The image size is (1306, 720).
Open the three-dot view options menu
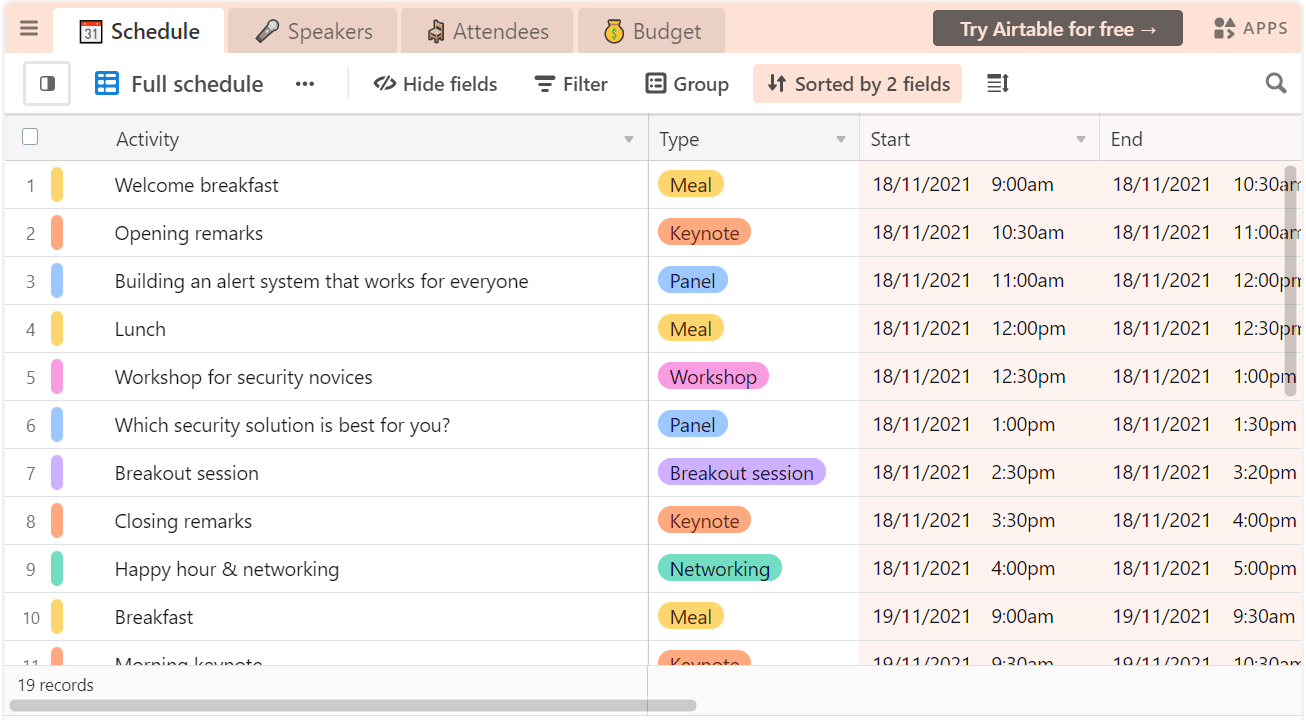(x=305, y=84)
